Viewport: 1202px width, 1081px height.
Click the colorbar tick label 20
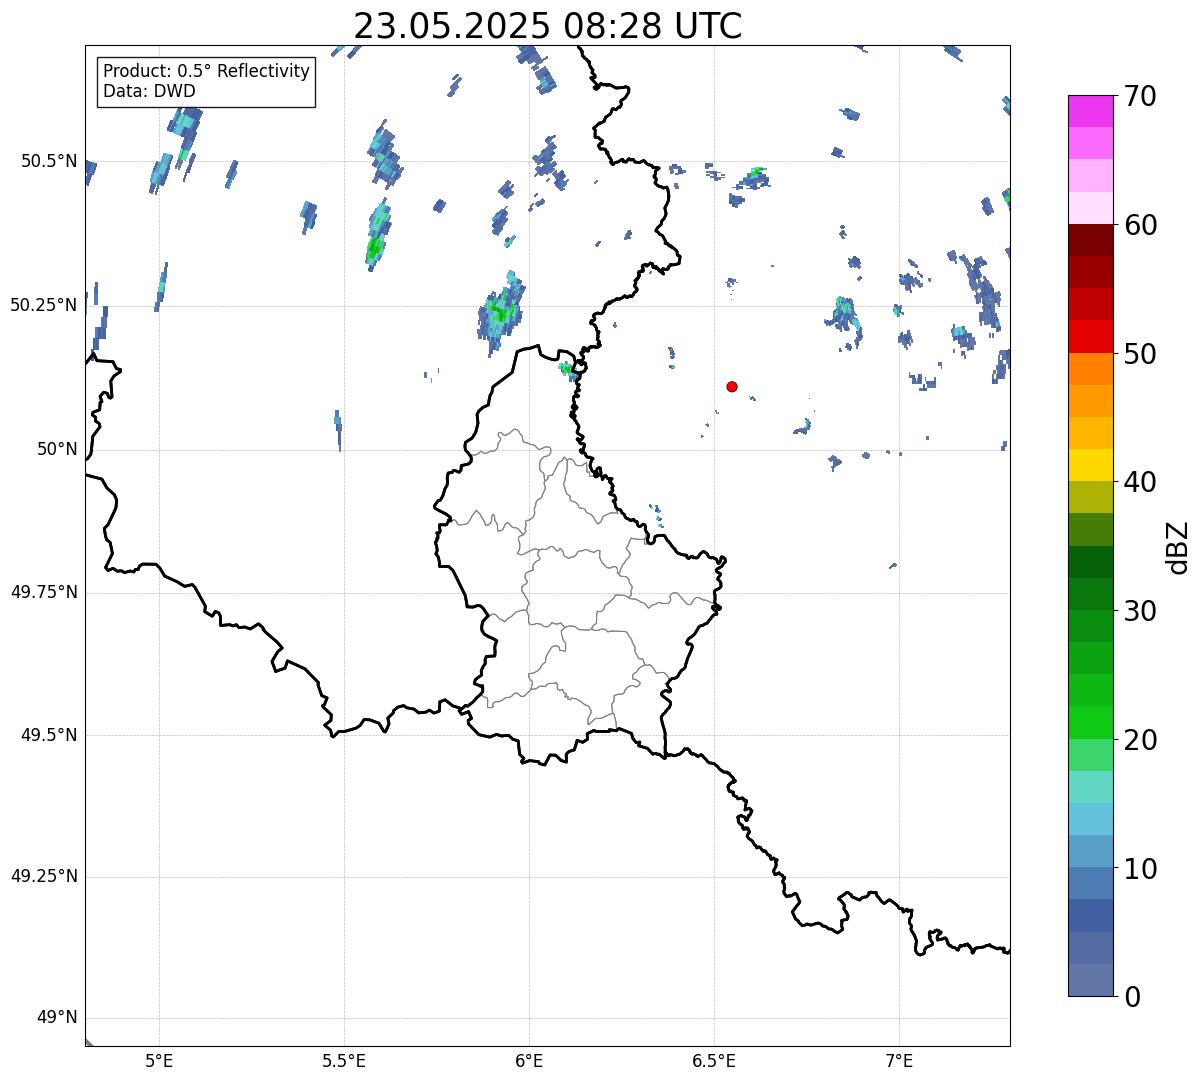[x=1140, y=740]
